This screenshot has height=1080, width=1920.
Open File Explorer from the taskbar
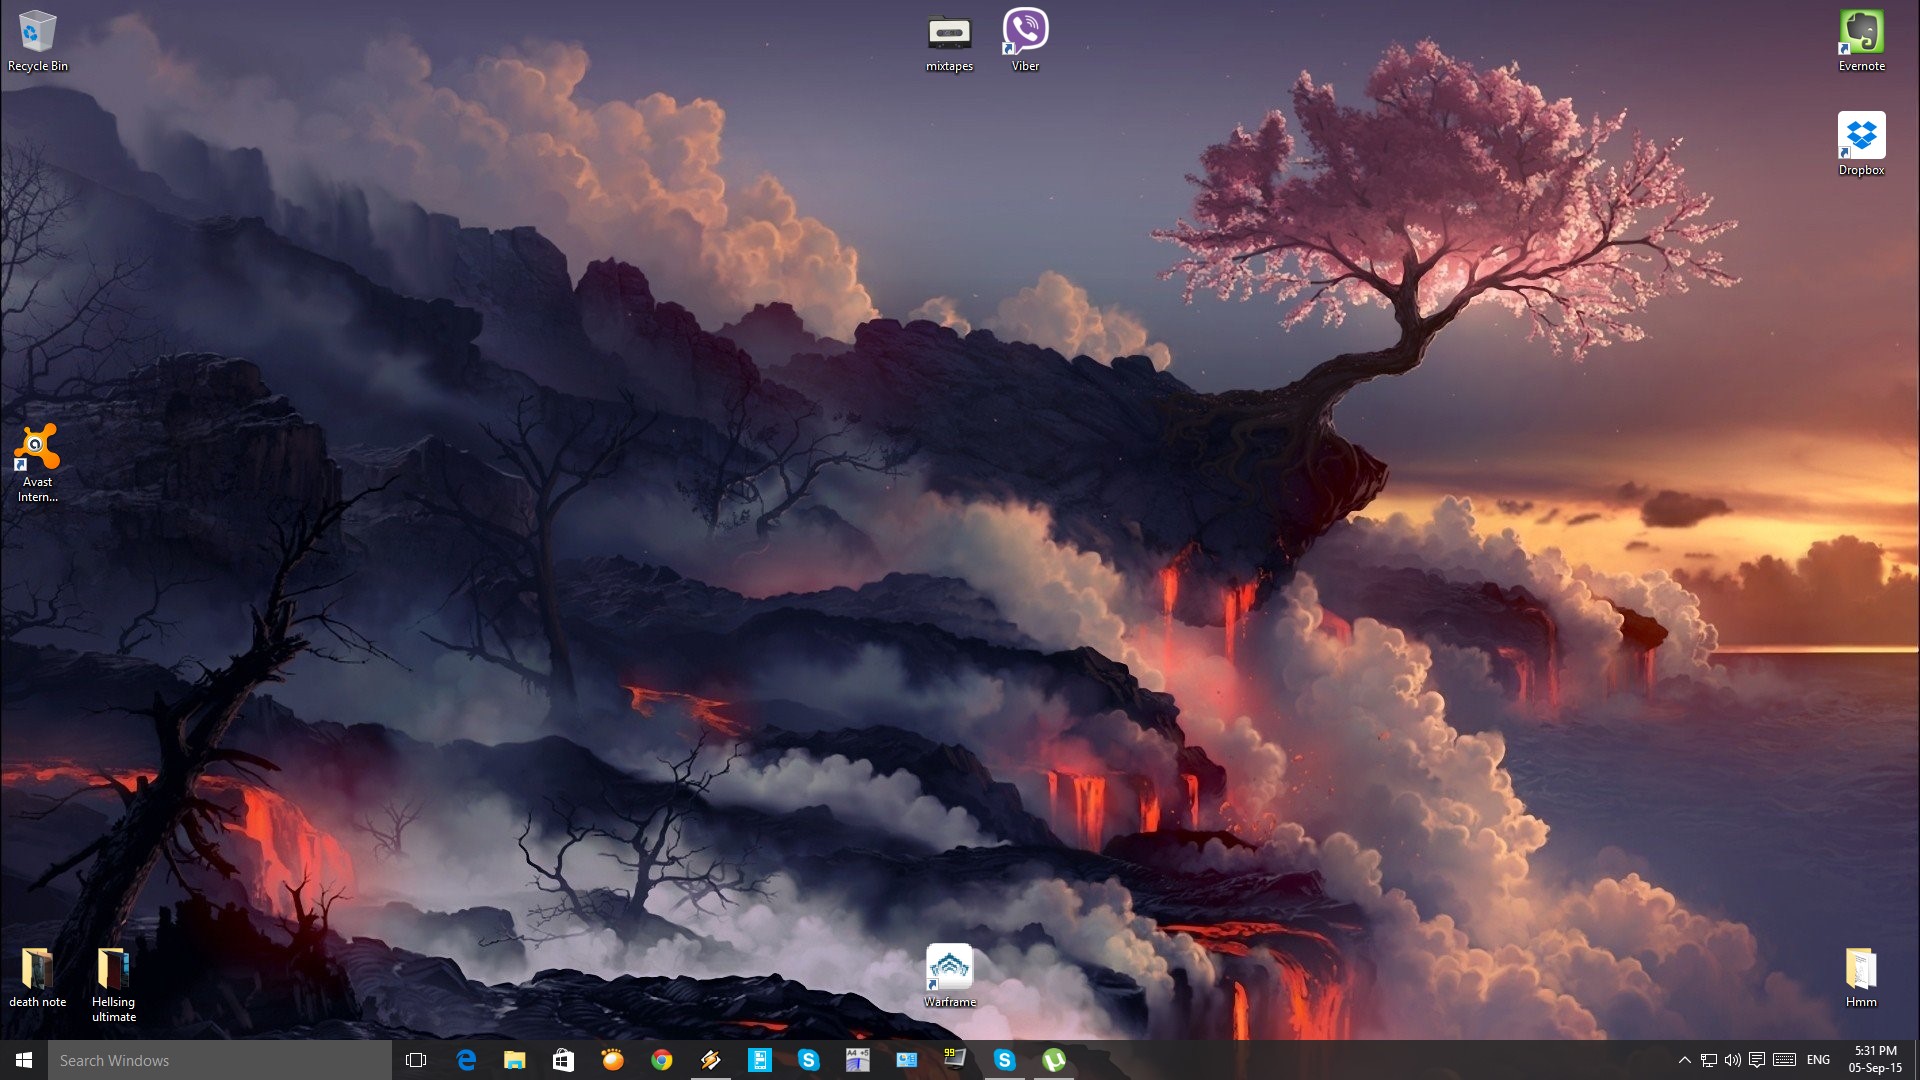point(514,1060)
